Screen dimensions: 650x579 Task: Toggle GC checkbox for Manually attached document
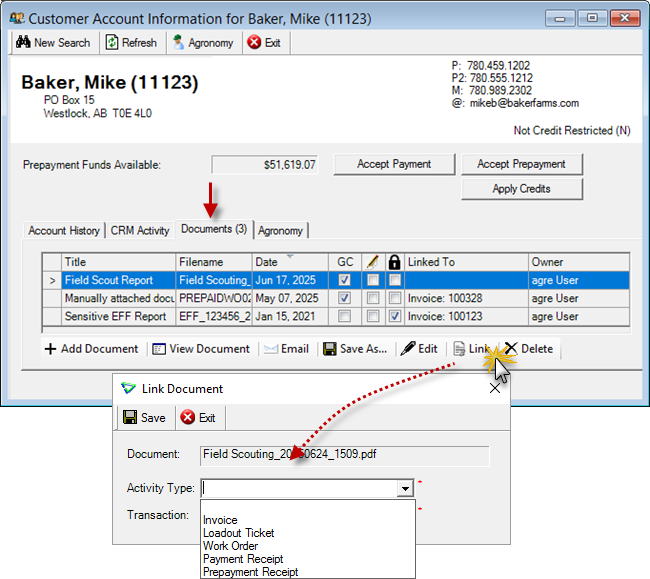coord(344,298)
